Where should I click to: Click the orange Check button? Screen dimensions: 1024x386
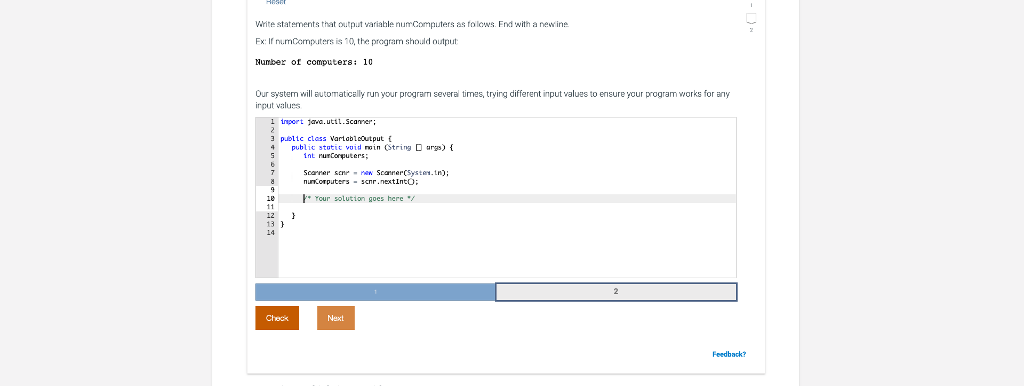[x=277, y=318]
